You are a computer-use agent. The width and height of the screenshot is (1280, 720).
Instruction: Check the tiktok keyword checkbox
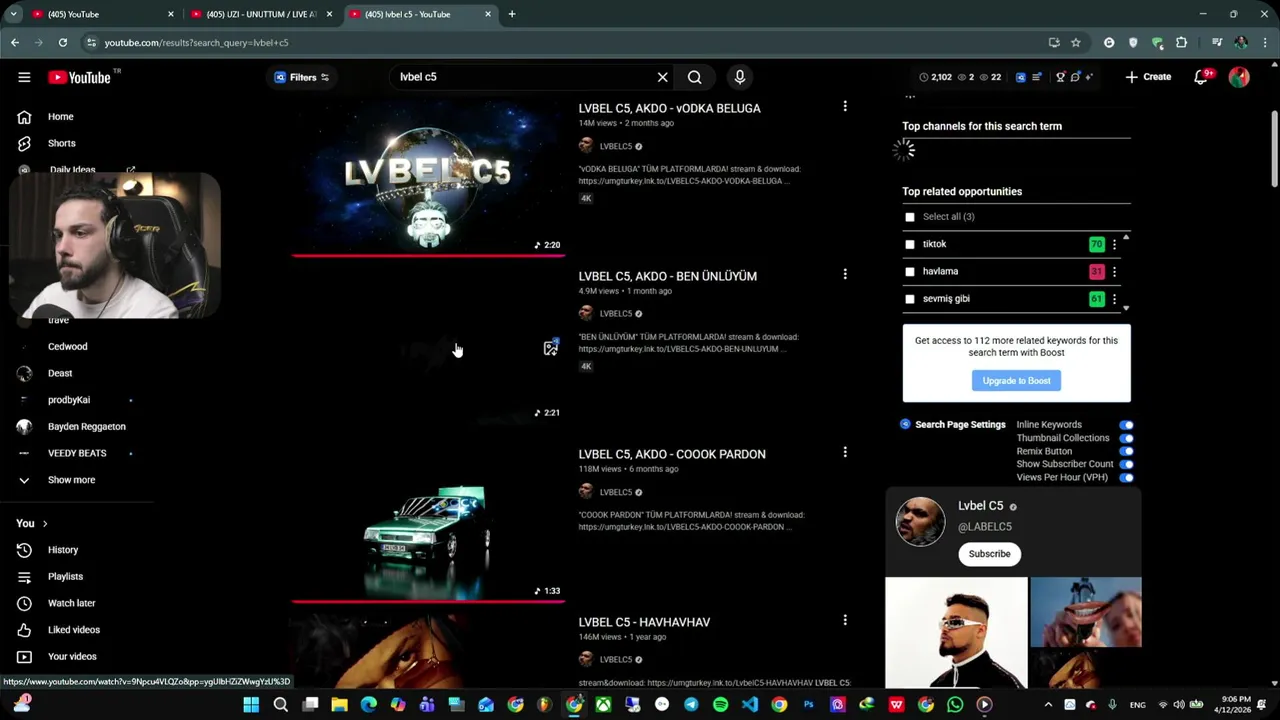click(910, 244)
